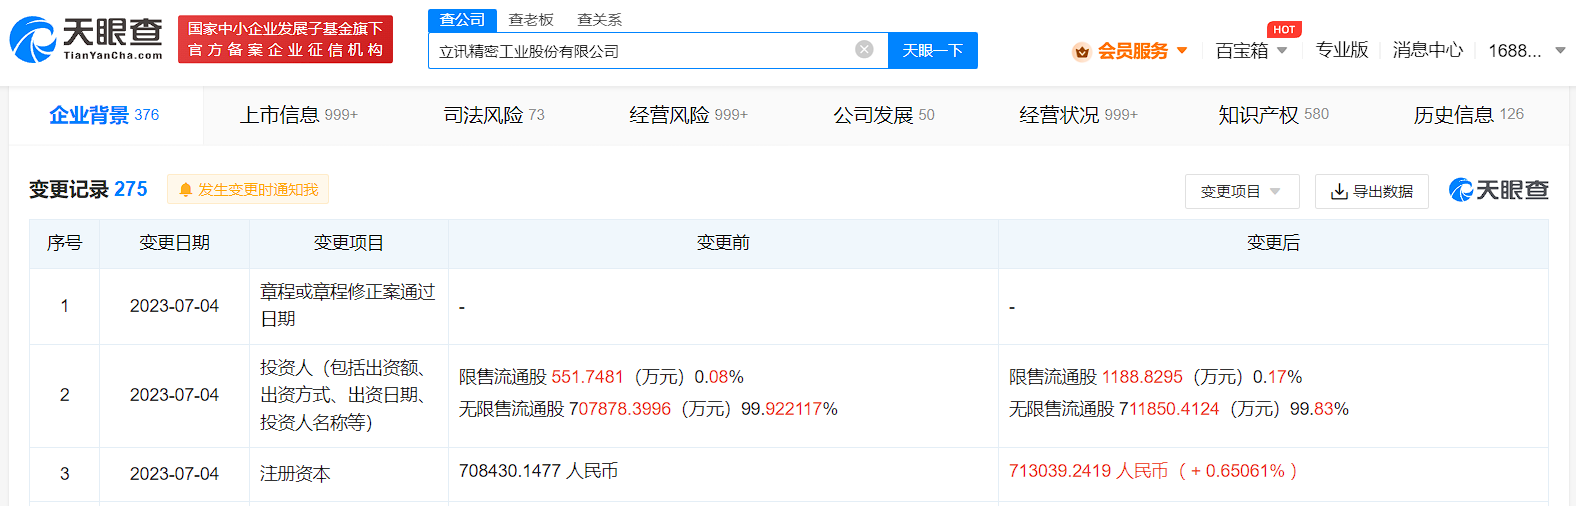Click the 序号 column header
This screenshot has width=1576, height=506.
click(65, 243)
